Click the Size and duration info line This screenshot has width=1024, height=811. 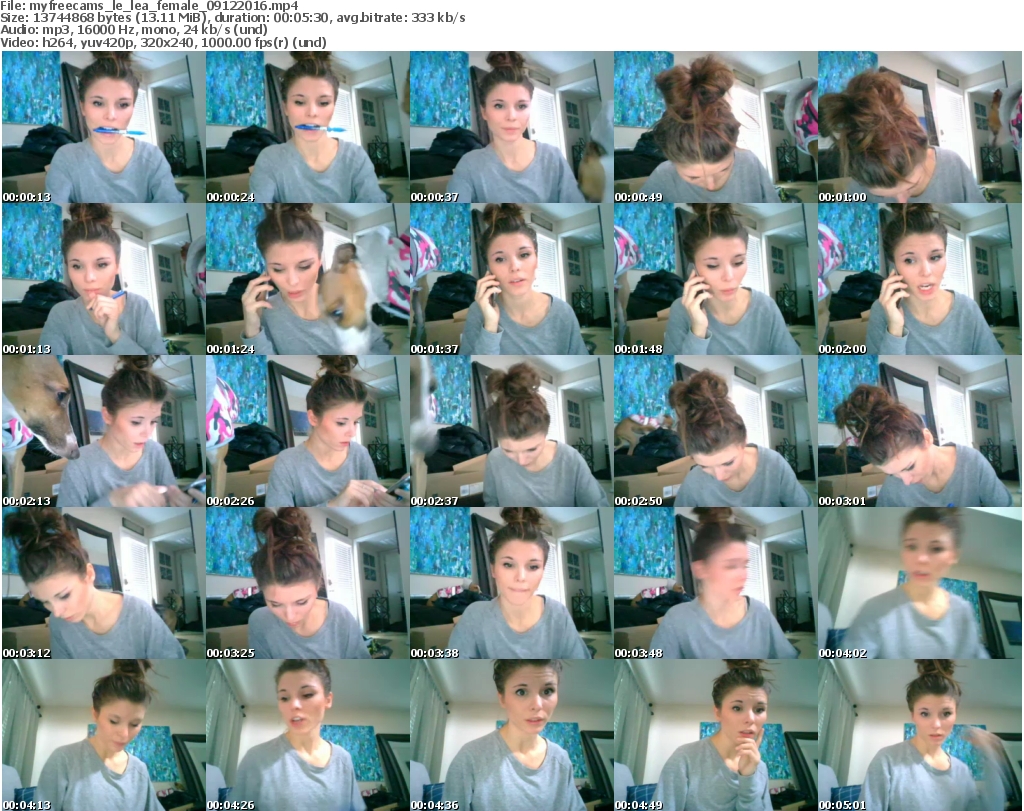[233, 18]
